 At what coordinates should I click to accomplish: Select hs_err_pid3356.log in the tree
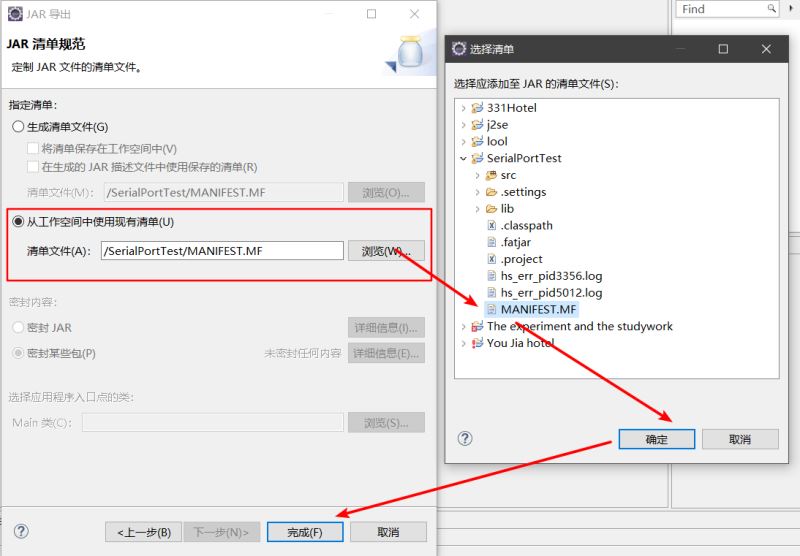pos(552,276)
